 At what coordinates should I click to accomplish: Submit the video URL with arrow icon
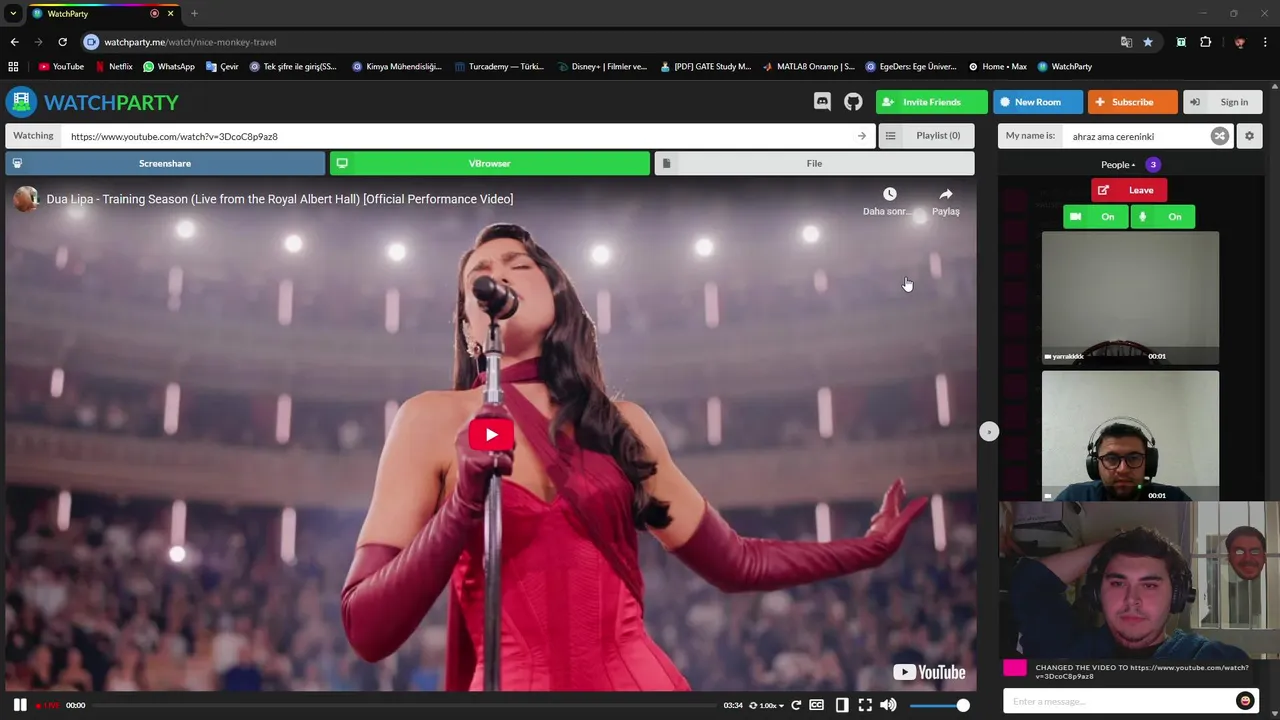pos(862,136)
